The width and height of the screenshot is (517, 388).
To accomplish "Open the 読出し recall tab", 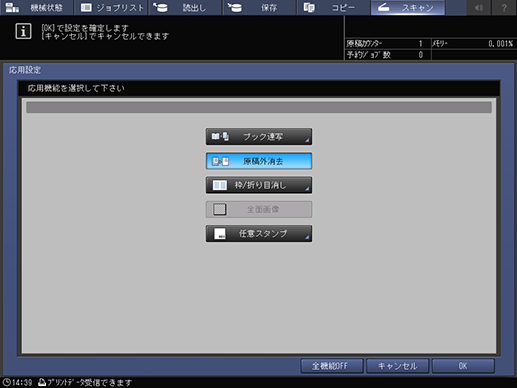I will (185, 7).
